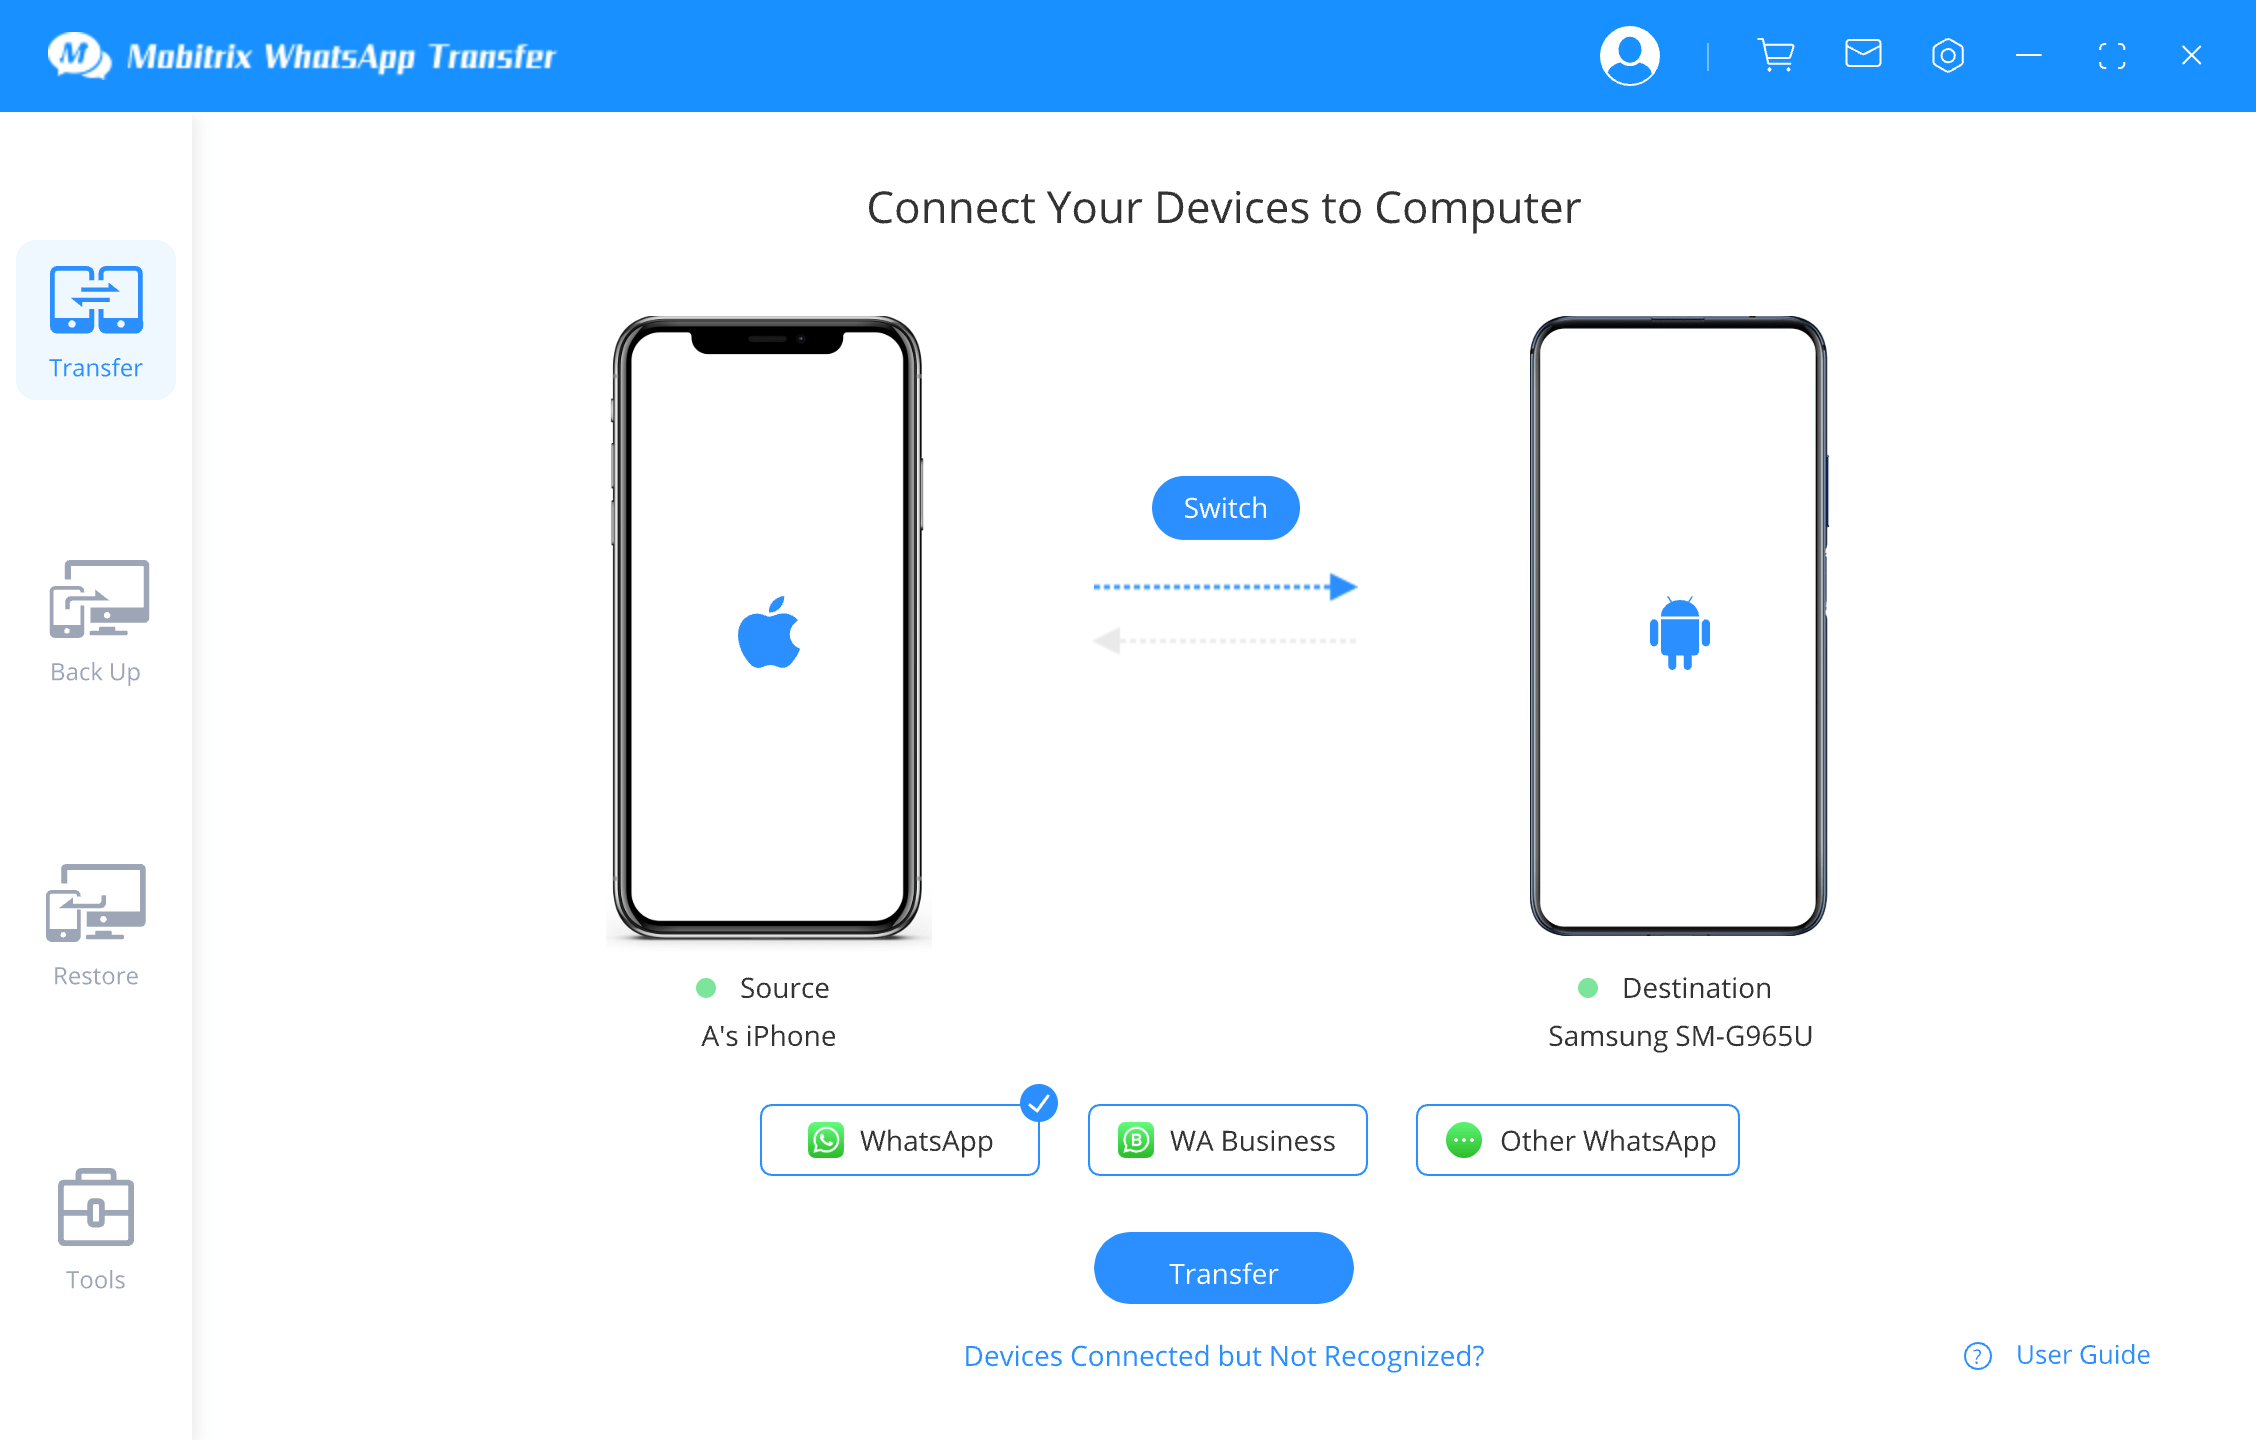The height and width of the screenshot is (1440, 2256).
Task: Select the WA Business transfer option
Action: [1225, 1139]
